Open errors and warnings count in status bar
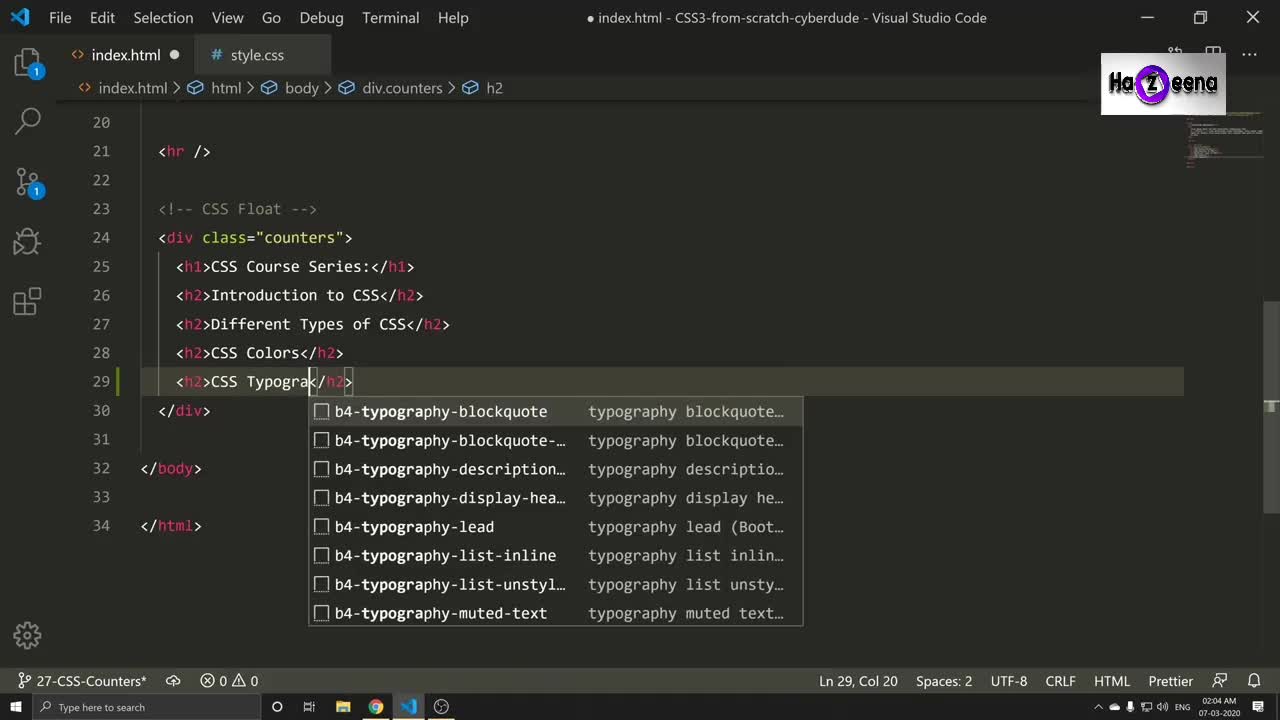Screen dimensions: 1280x720 point(229,681)
